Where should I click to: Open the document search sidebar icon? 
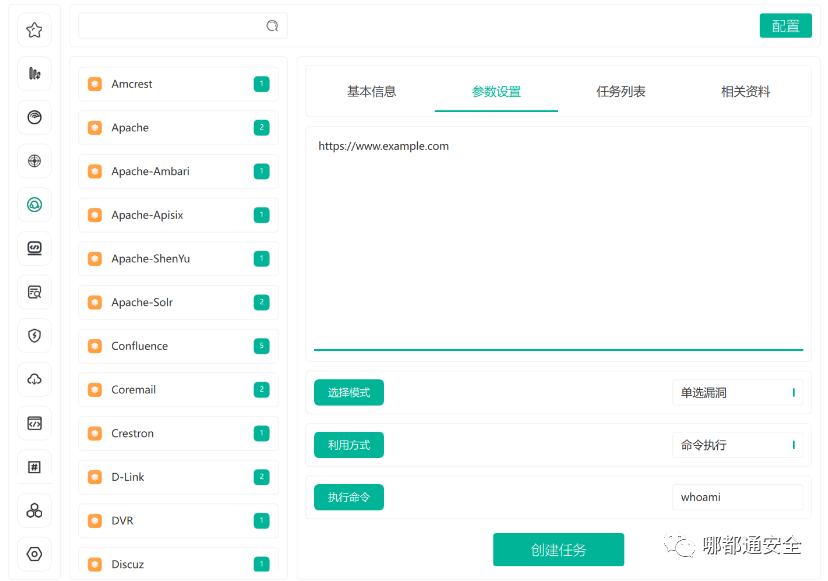34,292
